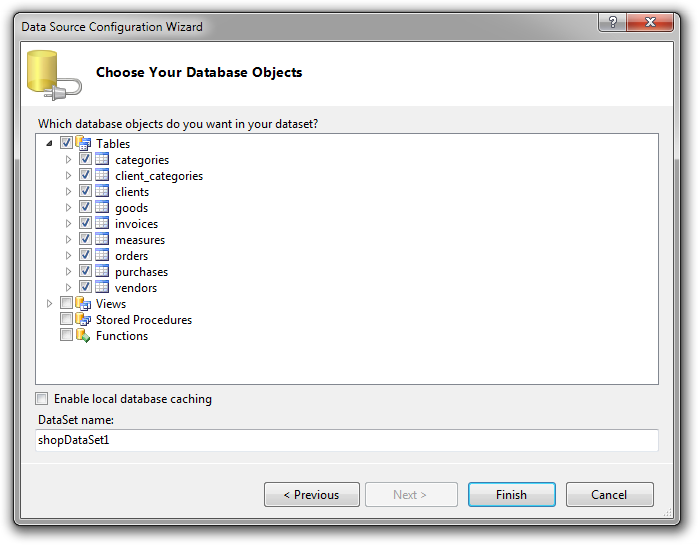
Task: Check the Functions checkbox
Action: point(66,335)
